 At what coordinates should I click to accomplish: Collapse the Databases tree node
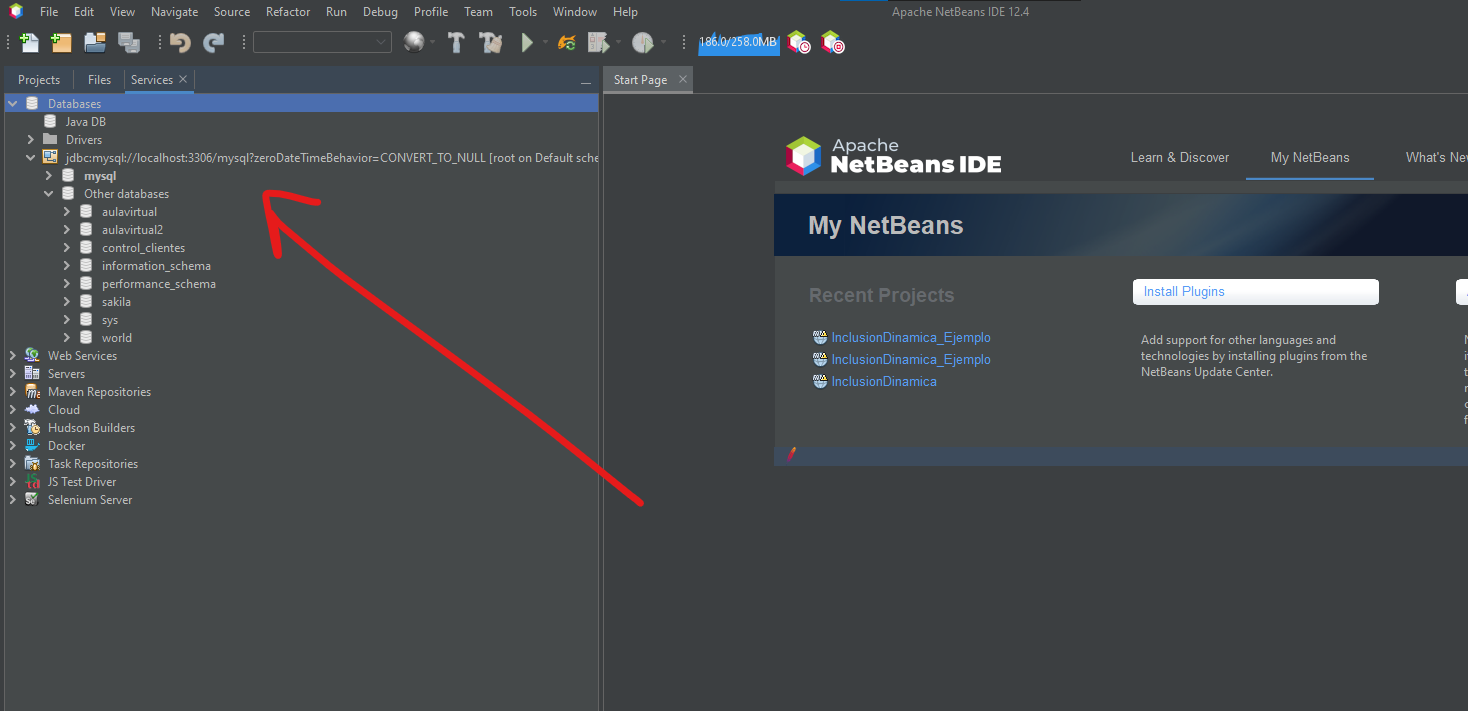pyautogui.click(x=13, y=104)
